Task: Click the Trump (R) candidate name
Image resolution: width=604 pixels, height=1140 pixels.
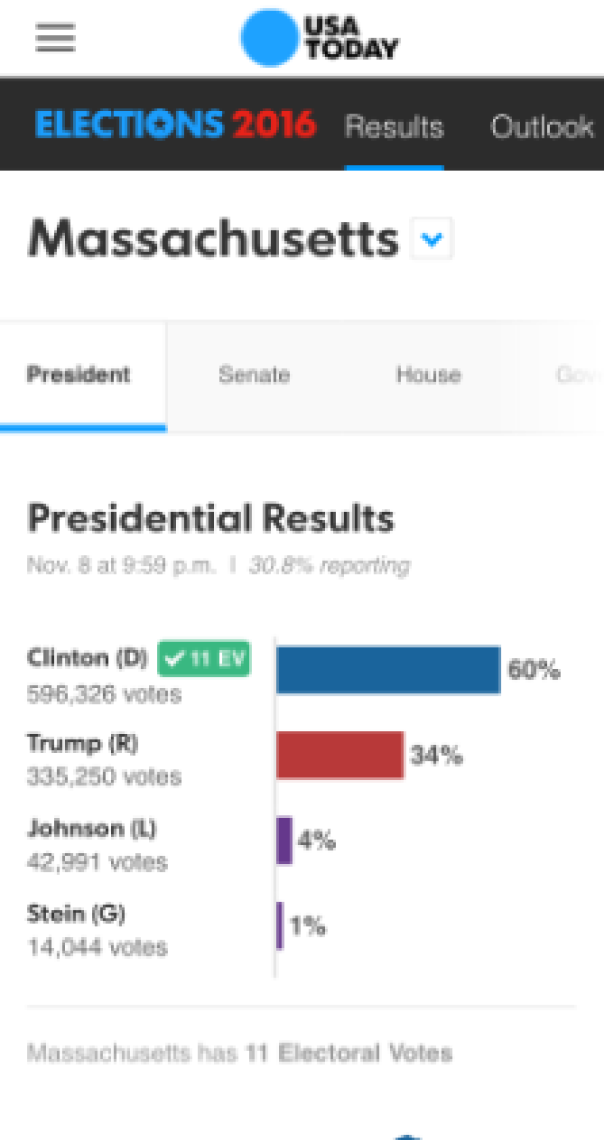Action: point(82,744)
